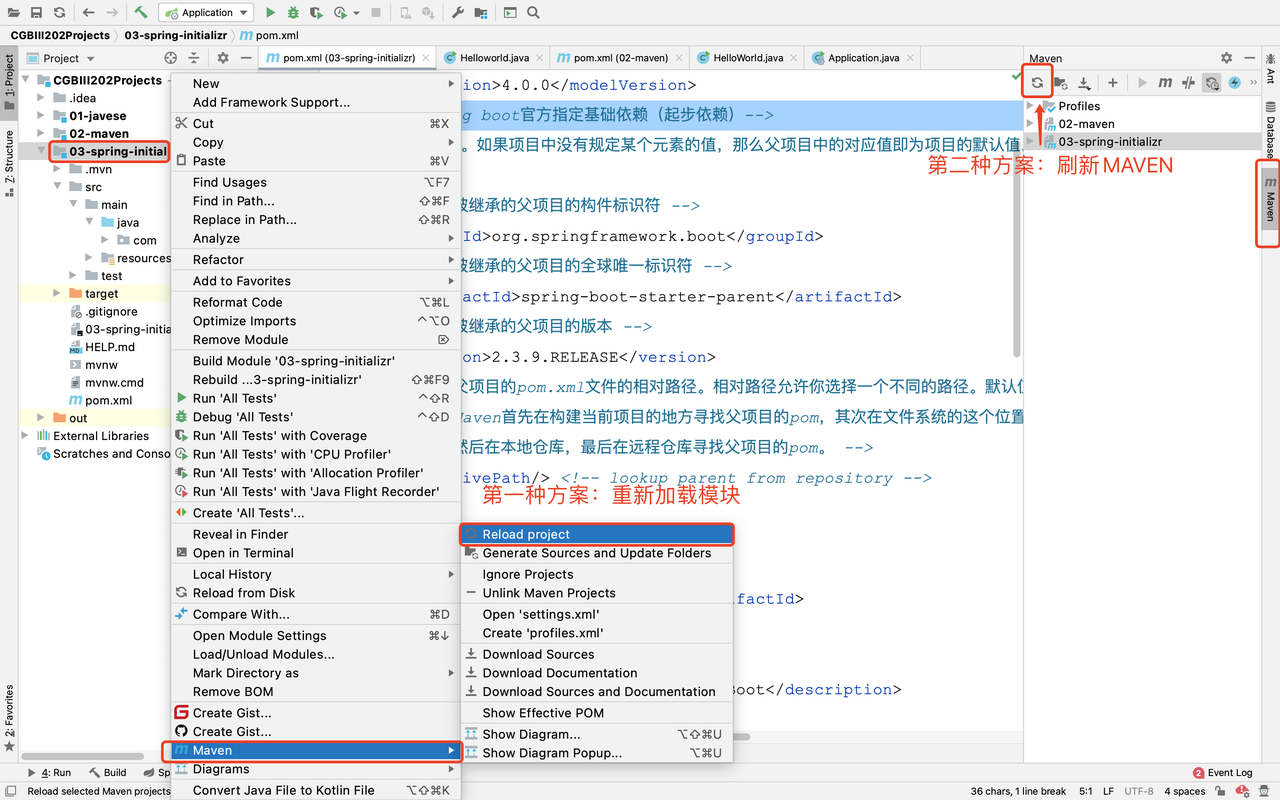
Task: Switch to the HelloWorld.java editor tab
Action: click(x=748, y=58)
